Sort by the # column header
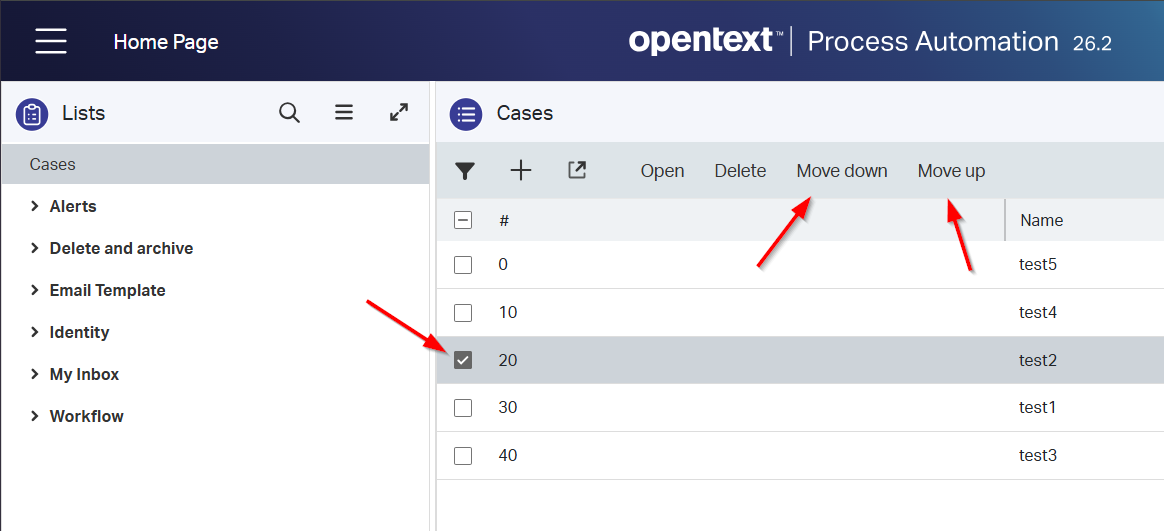Screen dimensions: 1164x531 (503, 220)
